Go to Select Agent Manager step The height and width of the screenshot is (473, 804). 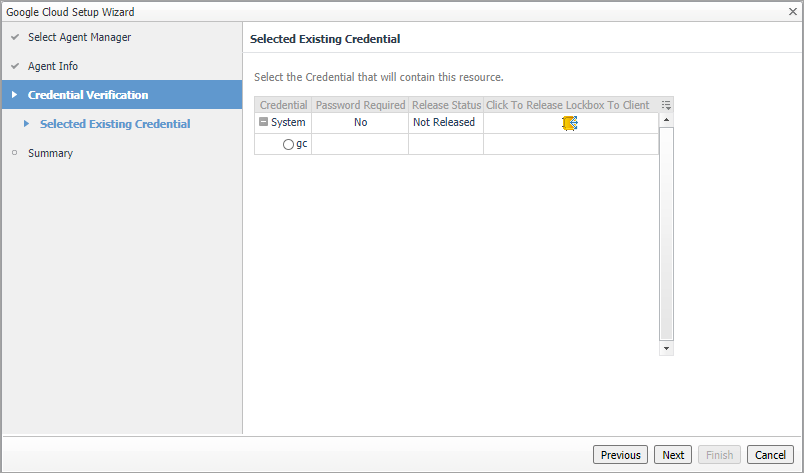79,37
